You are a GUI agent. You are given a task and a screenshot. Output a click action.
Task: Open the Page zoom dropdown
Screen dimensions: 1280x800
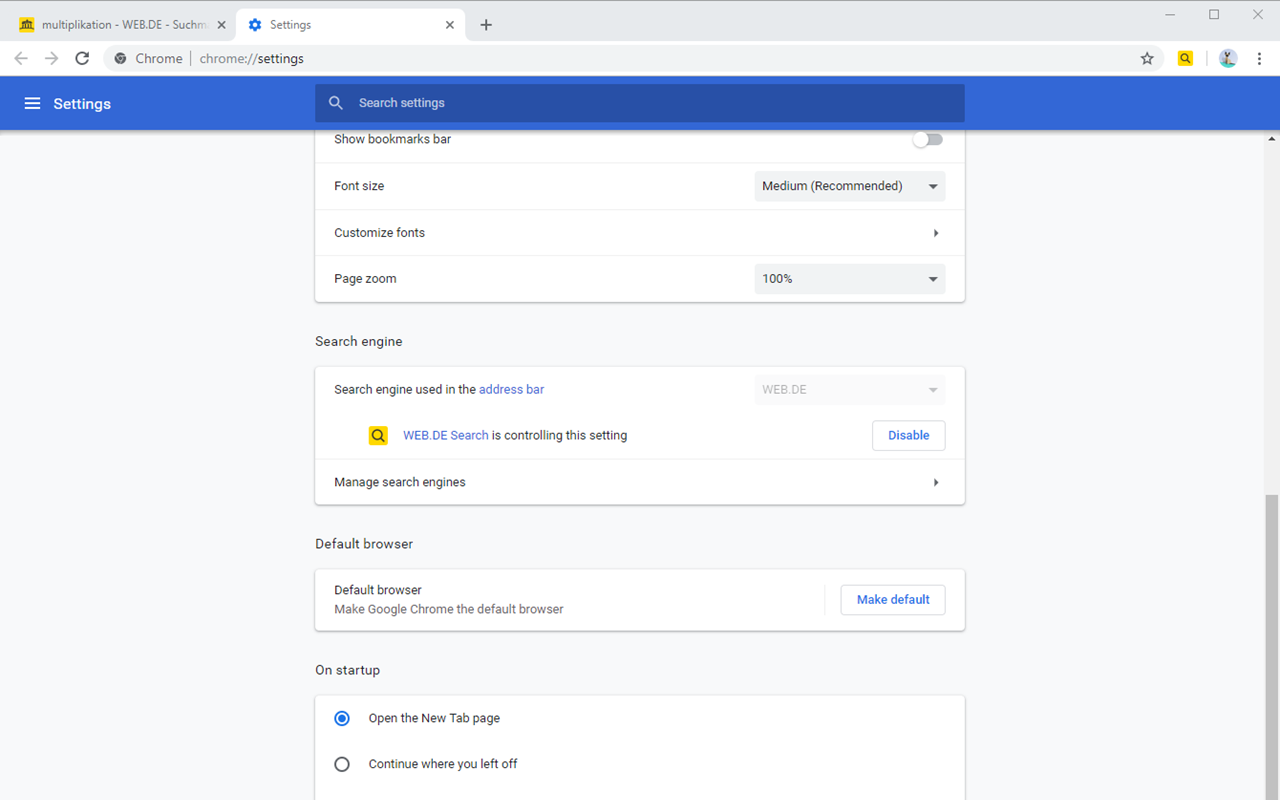849,279
